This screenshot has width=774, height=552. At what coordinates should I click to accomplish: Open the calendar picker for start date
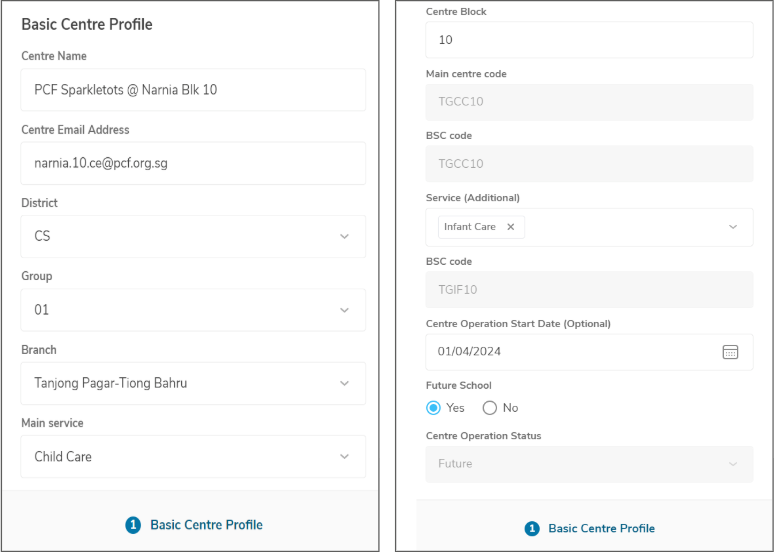click(730, 352)
